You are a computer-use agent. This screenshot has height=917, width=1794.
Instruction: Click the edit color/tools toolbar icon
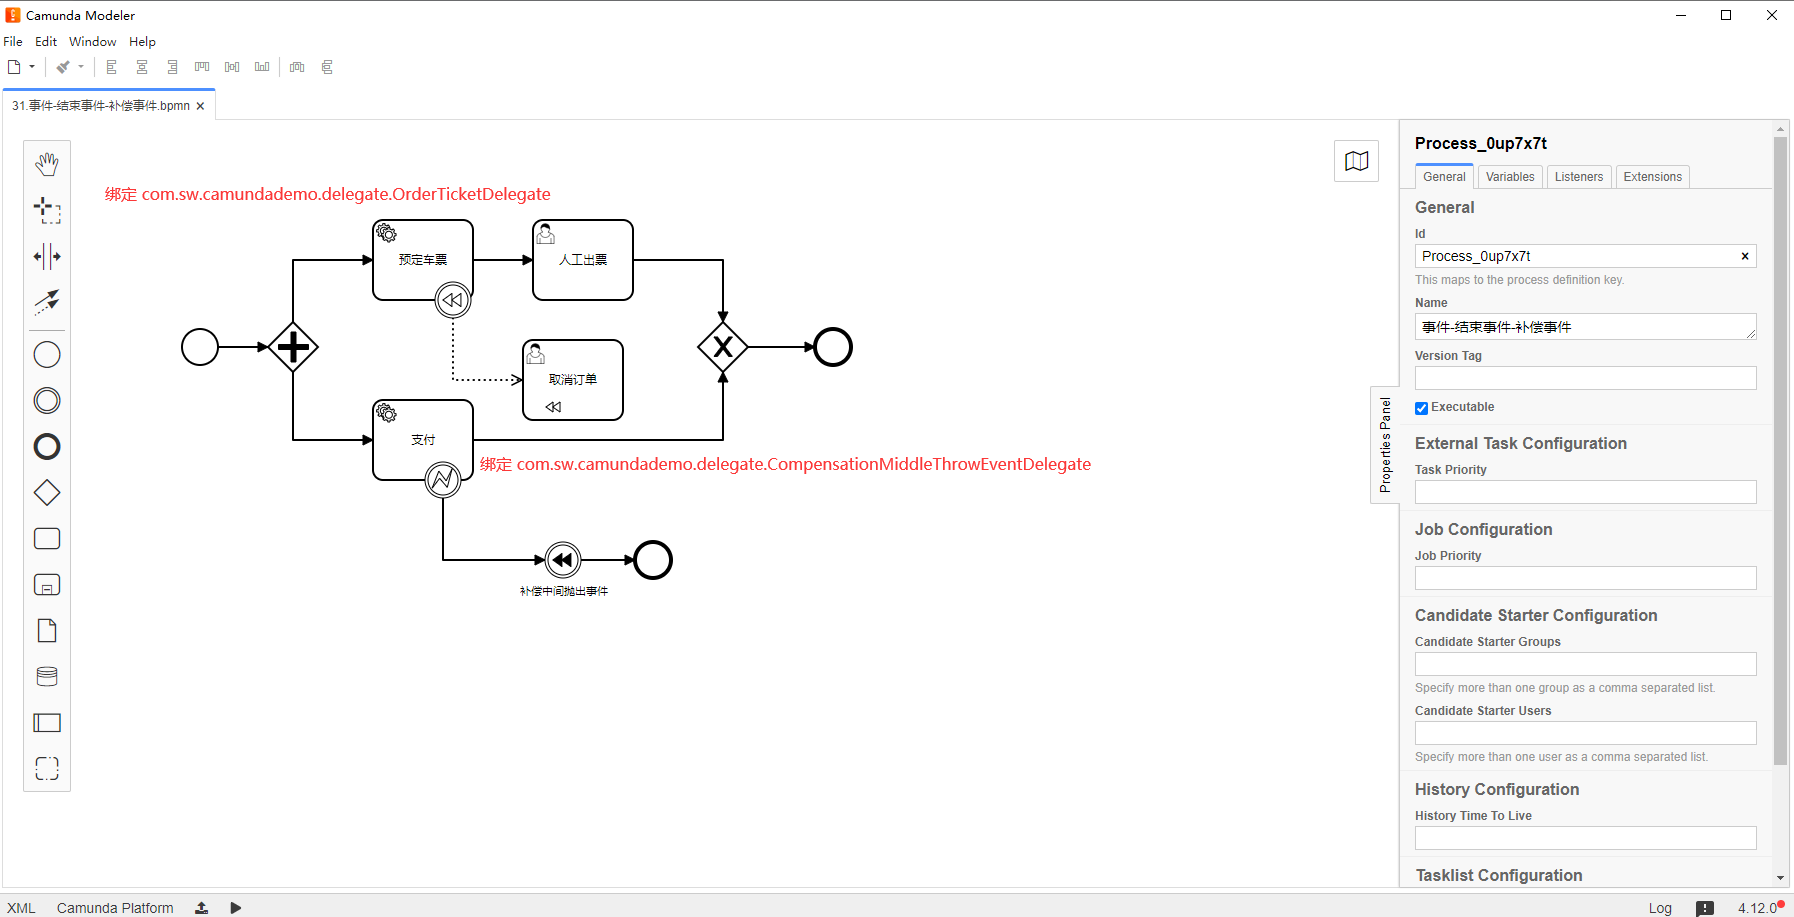pyautogui.click(x=63, y=67)
